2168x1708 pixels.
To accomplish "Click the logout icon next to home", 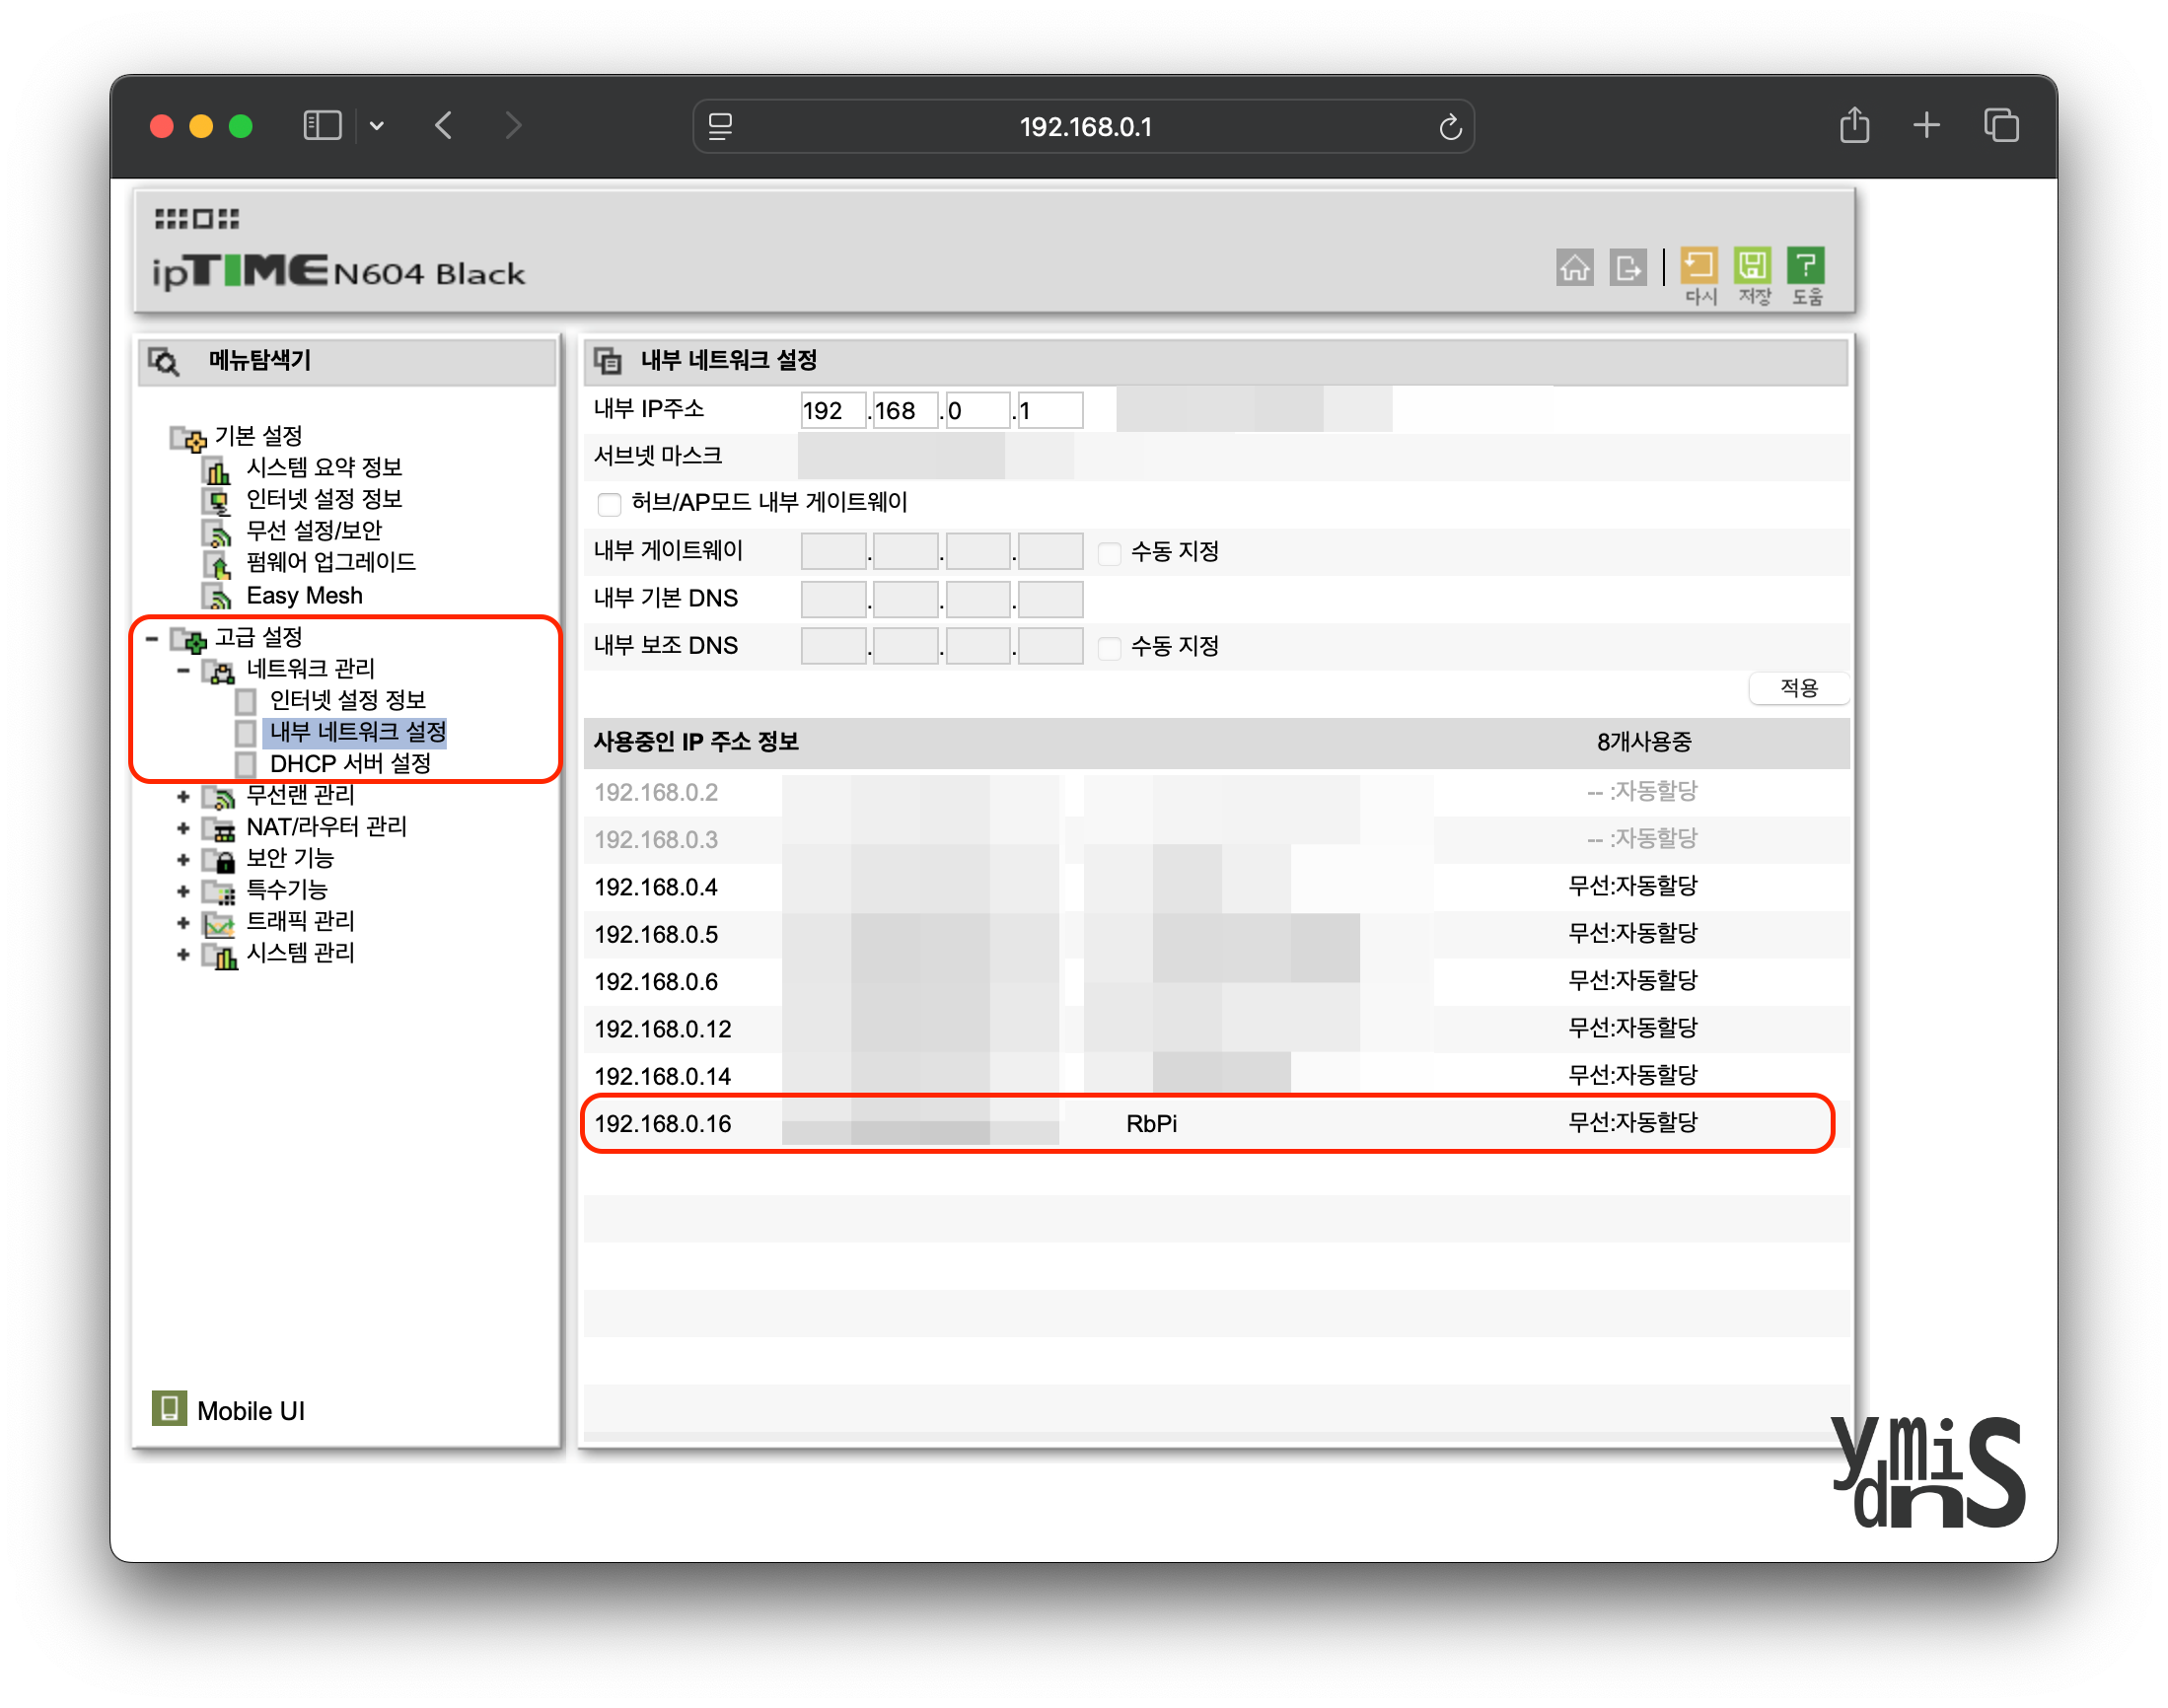I will (1629, 268).
